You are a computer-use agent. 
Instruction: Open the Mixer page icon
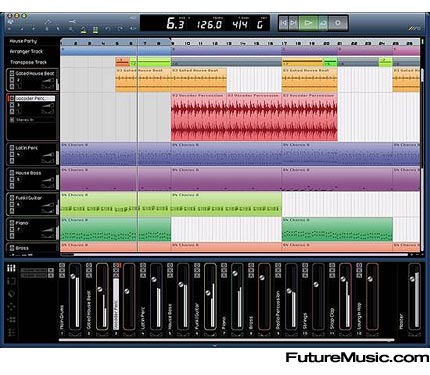[11, 268]
